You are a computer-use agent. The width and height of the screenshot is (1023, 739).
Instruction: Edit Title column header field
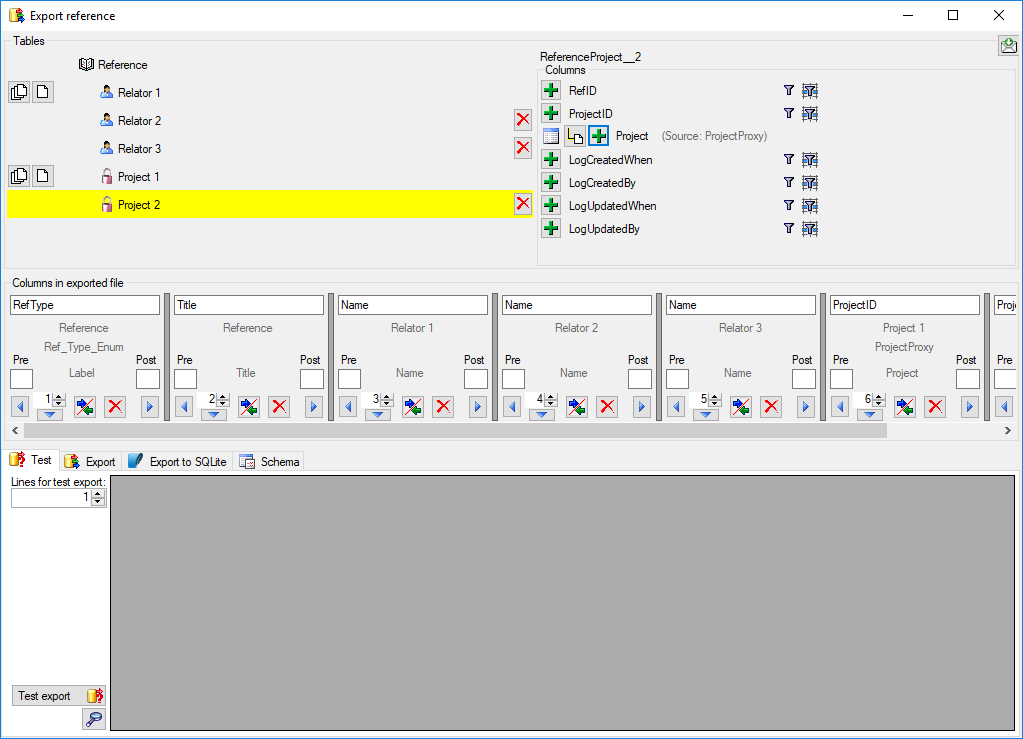click(249, 305)
